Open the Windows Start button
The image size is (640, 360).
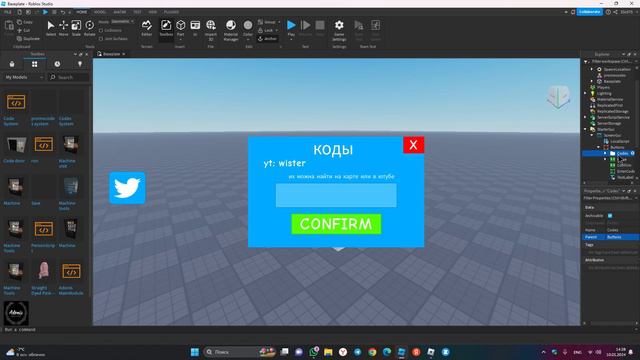point(195,352)
